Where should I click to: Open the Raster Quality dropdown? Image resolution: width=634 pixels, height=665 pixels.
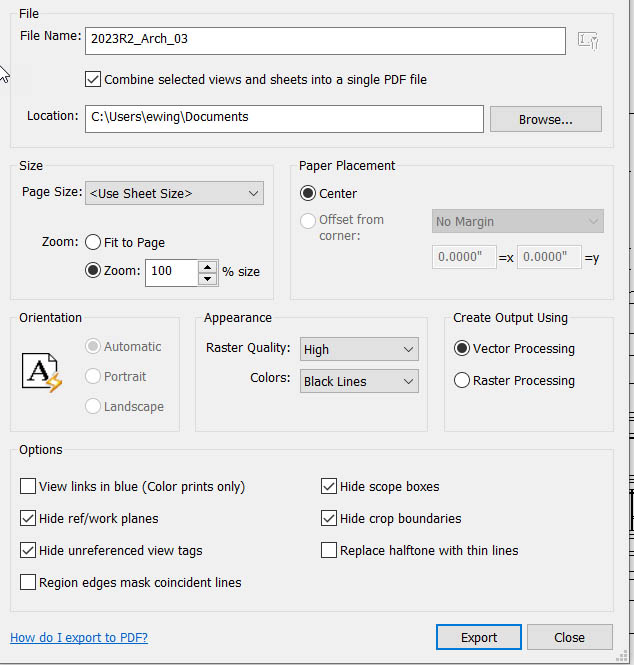[359, 349]
